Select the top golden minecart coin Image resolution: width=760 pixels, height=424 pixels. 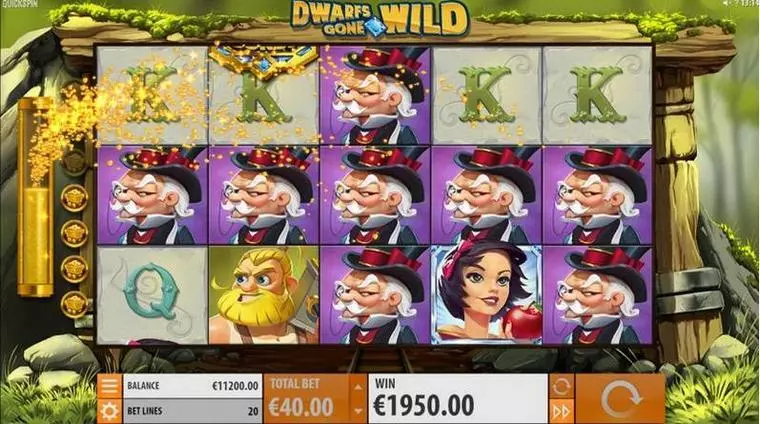tap(74, 198)
